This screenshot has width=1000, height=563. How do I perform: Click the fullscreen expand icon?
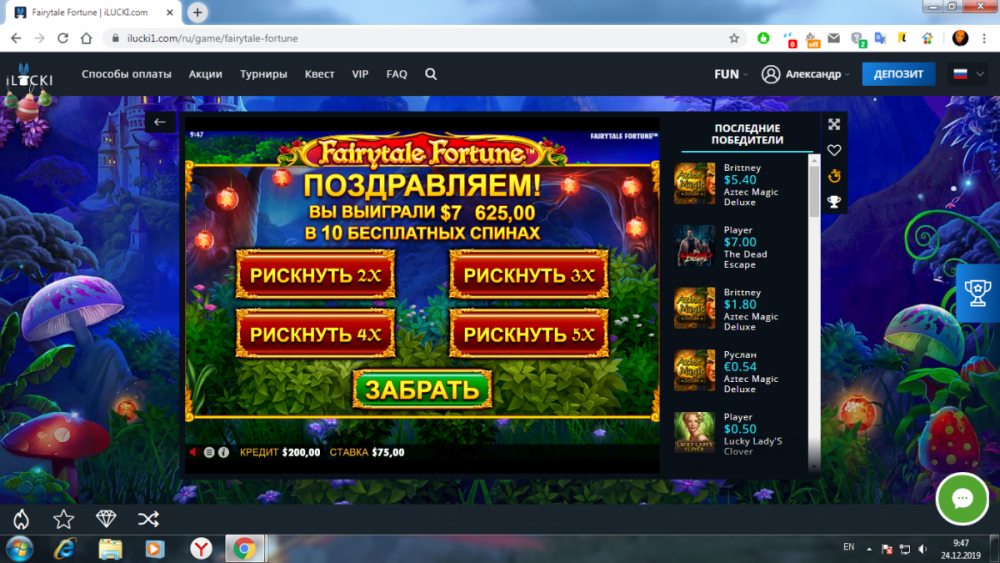click(834, 124)
